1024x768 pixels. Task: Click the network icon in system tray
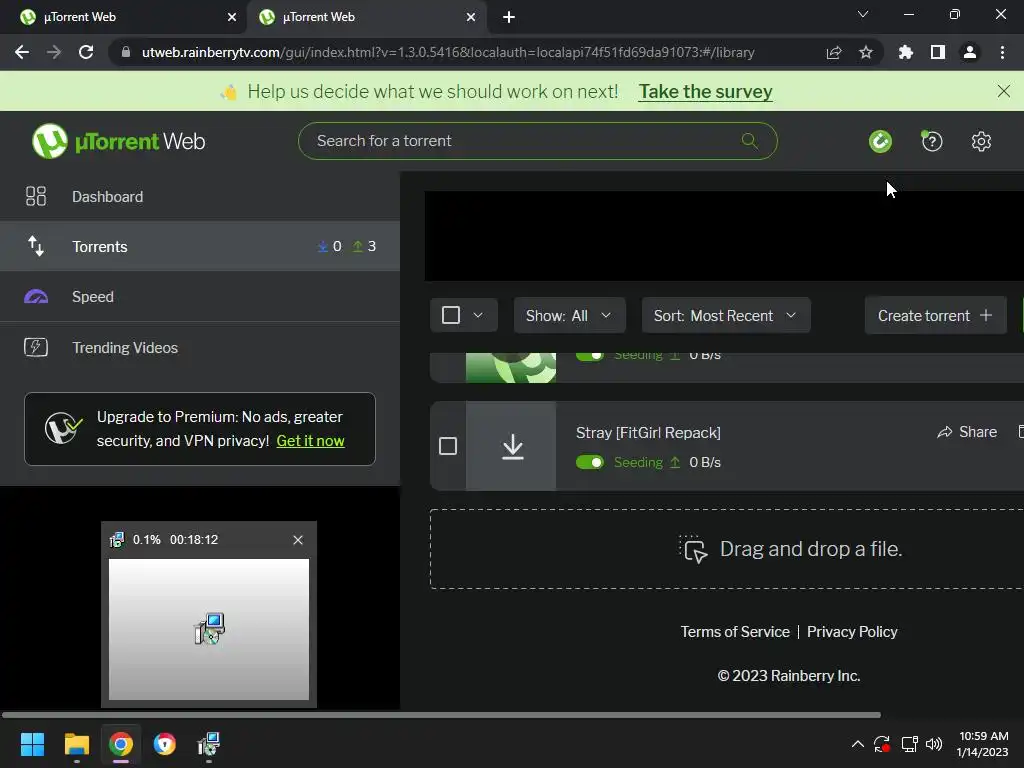[909, 743]
